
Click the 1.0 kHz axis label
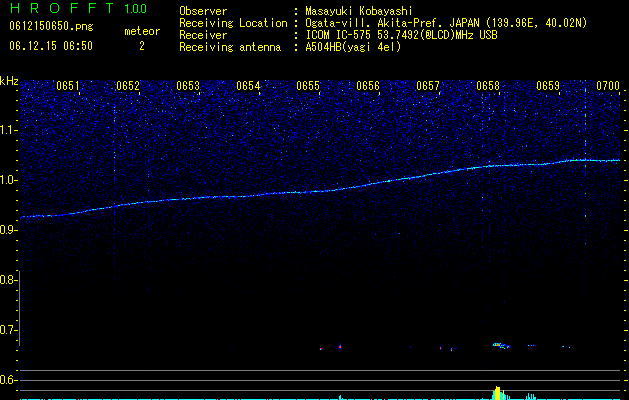(9, 180)
